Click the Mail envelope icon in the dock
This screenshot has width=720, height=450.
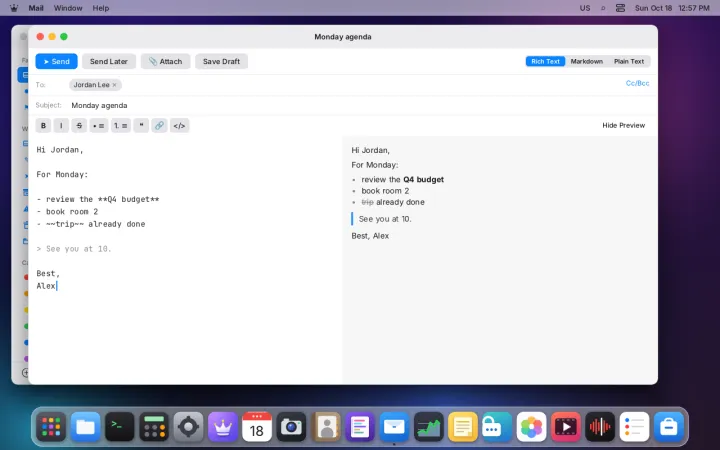click(x=394, y=427)
